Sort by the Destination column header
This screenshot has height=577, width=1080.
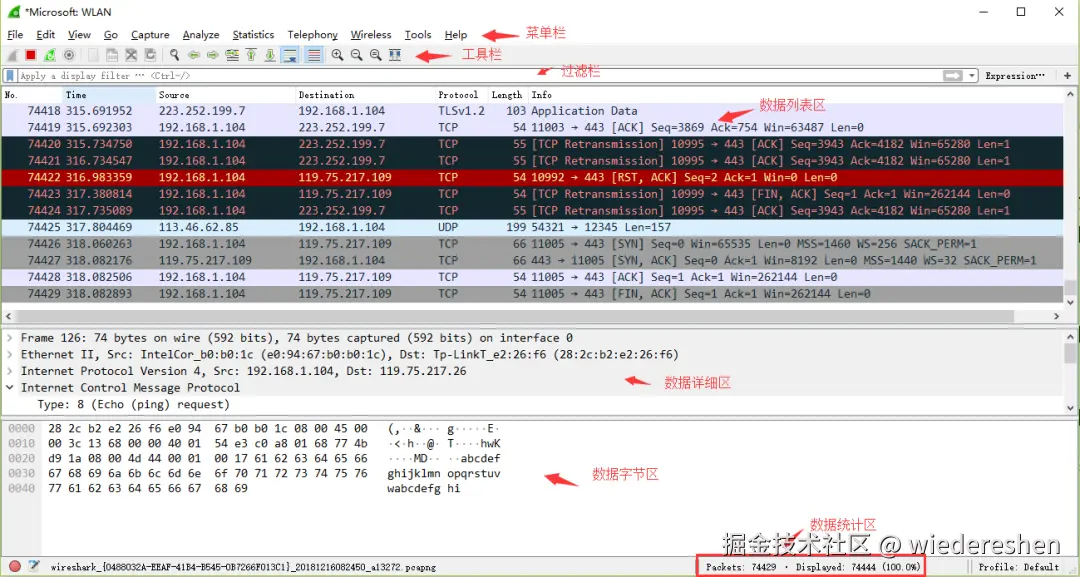tap(365, 95)
